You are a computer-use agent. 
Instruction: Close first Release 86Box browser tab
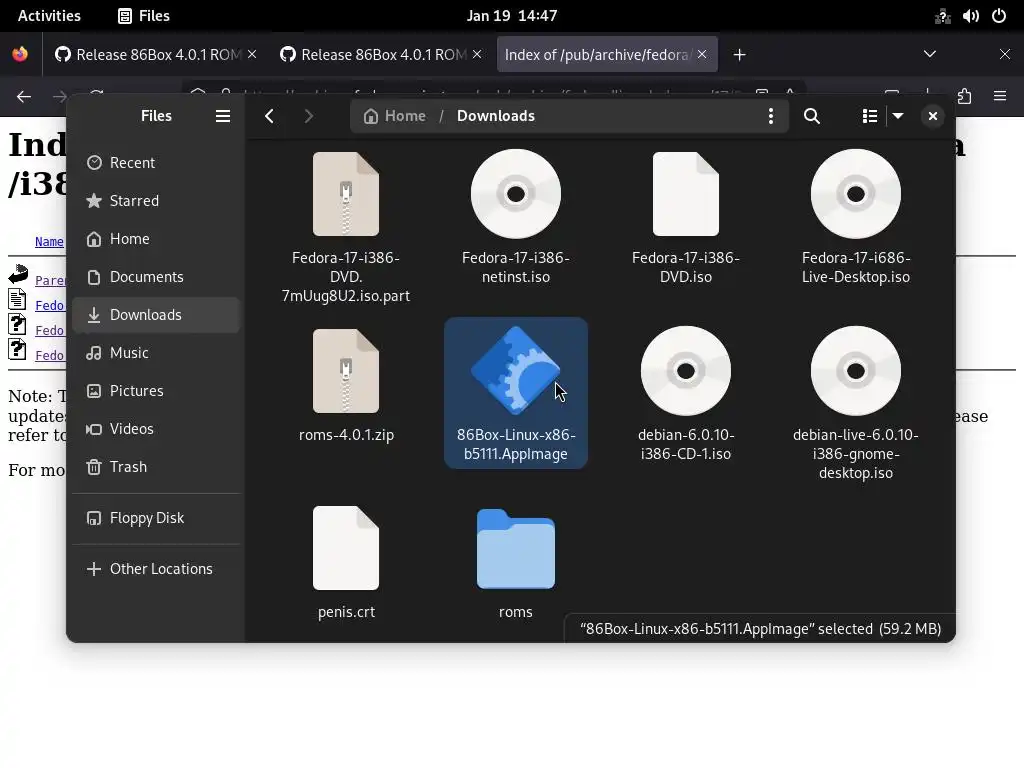[252, 55]
